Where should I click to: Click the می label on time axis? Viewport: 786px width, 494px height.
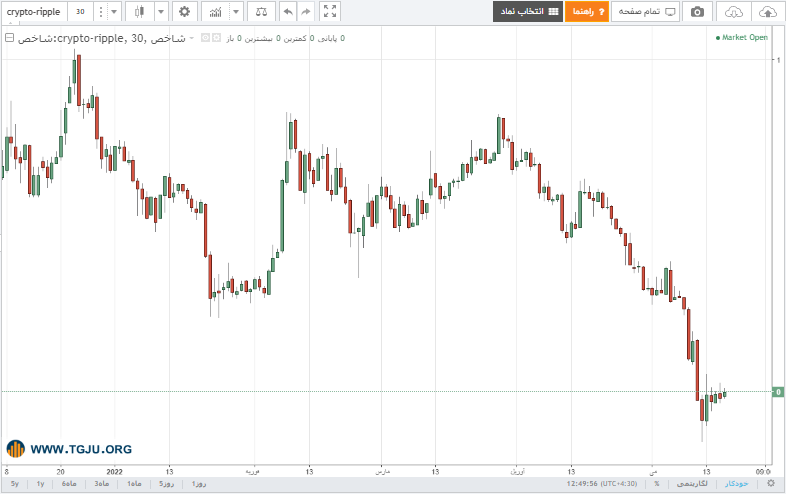click(653, 471)
